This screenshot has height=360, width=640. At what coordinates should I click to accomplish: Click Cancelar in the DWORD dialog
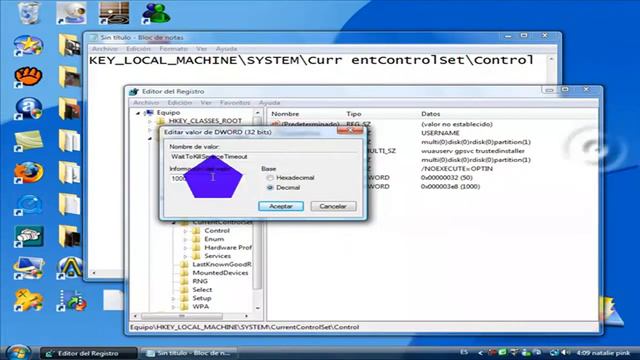click(333, 207)
